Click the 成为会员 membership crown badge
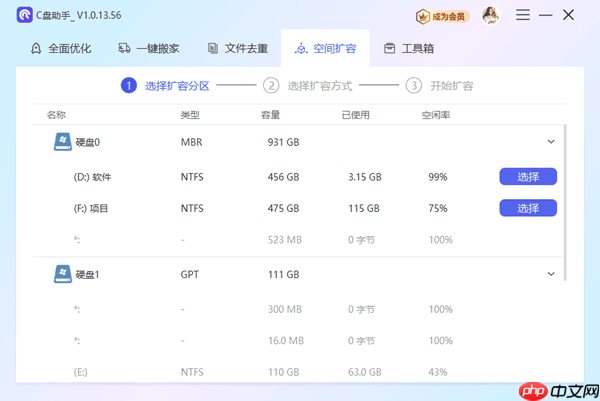Image resolution: width=600 pixels, height=401 pixels. pyautogui.click(x=442, y=16)
